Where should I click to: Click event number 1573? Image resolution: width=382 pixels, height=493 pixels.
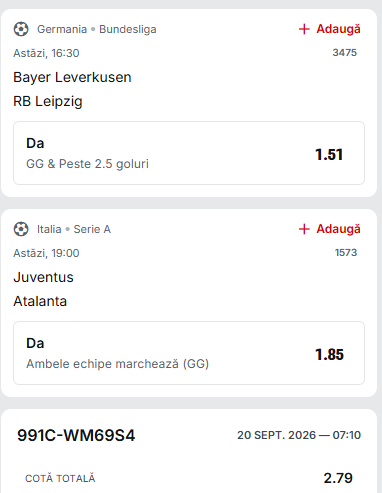click(x=346, y=253)
